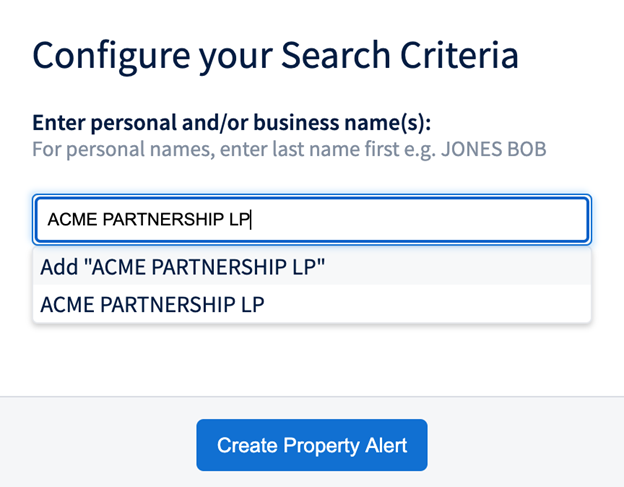The width and height of the screenshot is (624, 487).
Task: Submit the form with Create Property Alert
Action: (x=312, y=445)
